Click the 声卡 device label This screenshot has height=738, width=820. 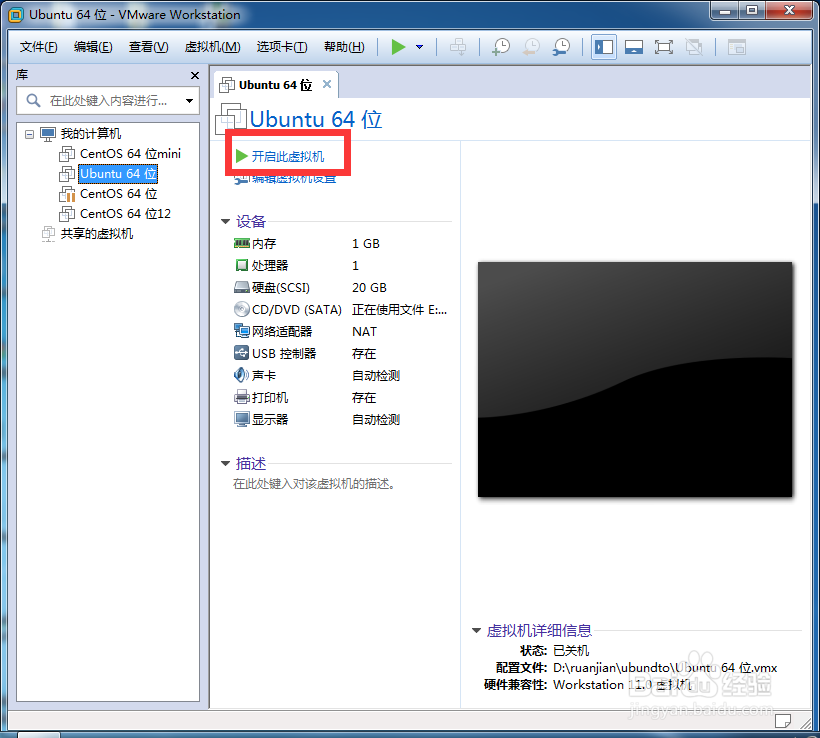point(264,376)
